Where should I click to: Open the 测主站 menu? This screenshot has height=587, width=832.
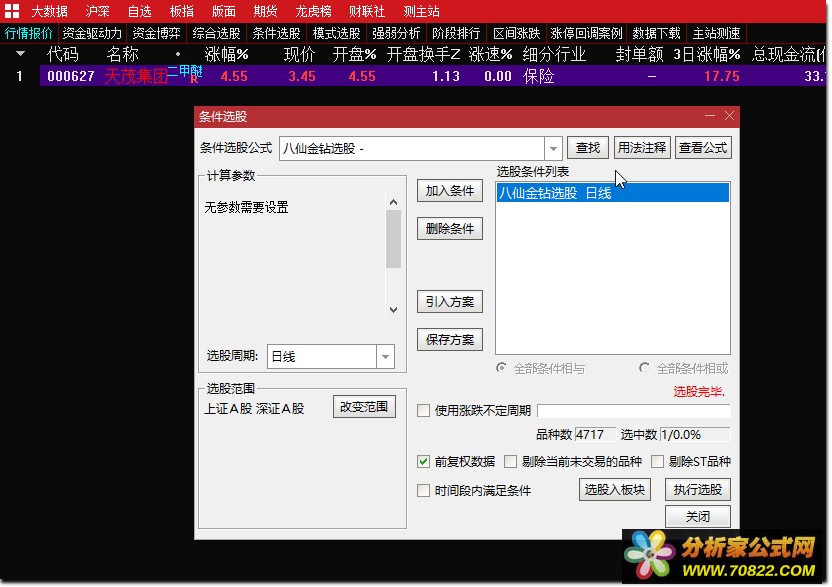pyautogui.click(x=421, y=11)
